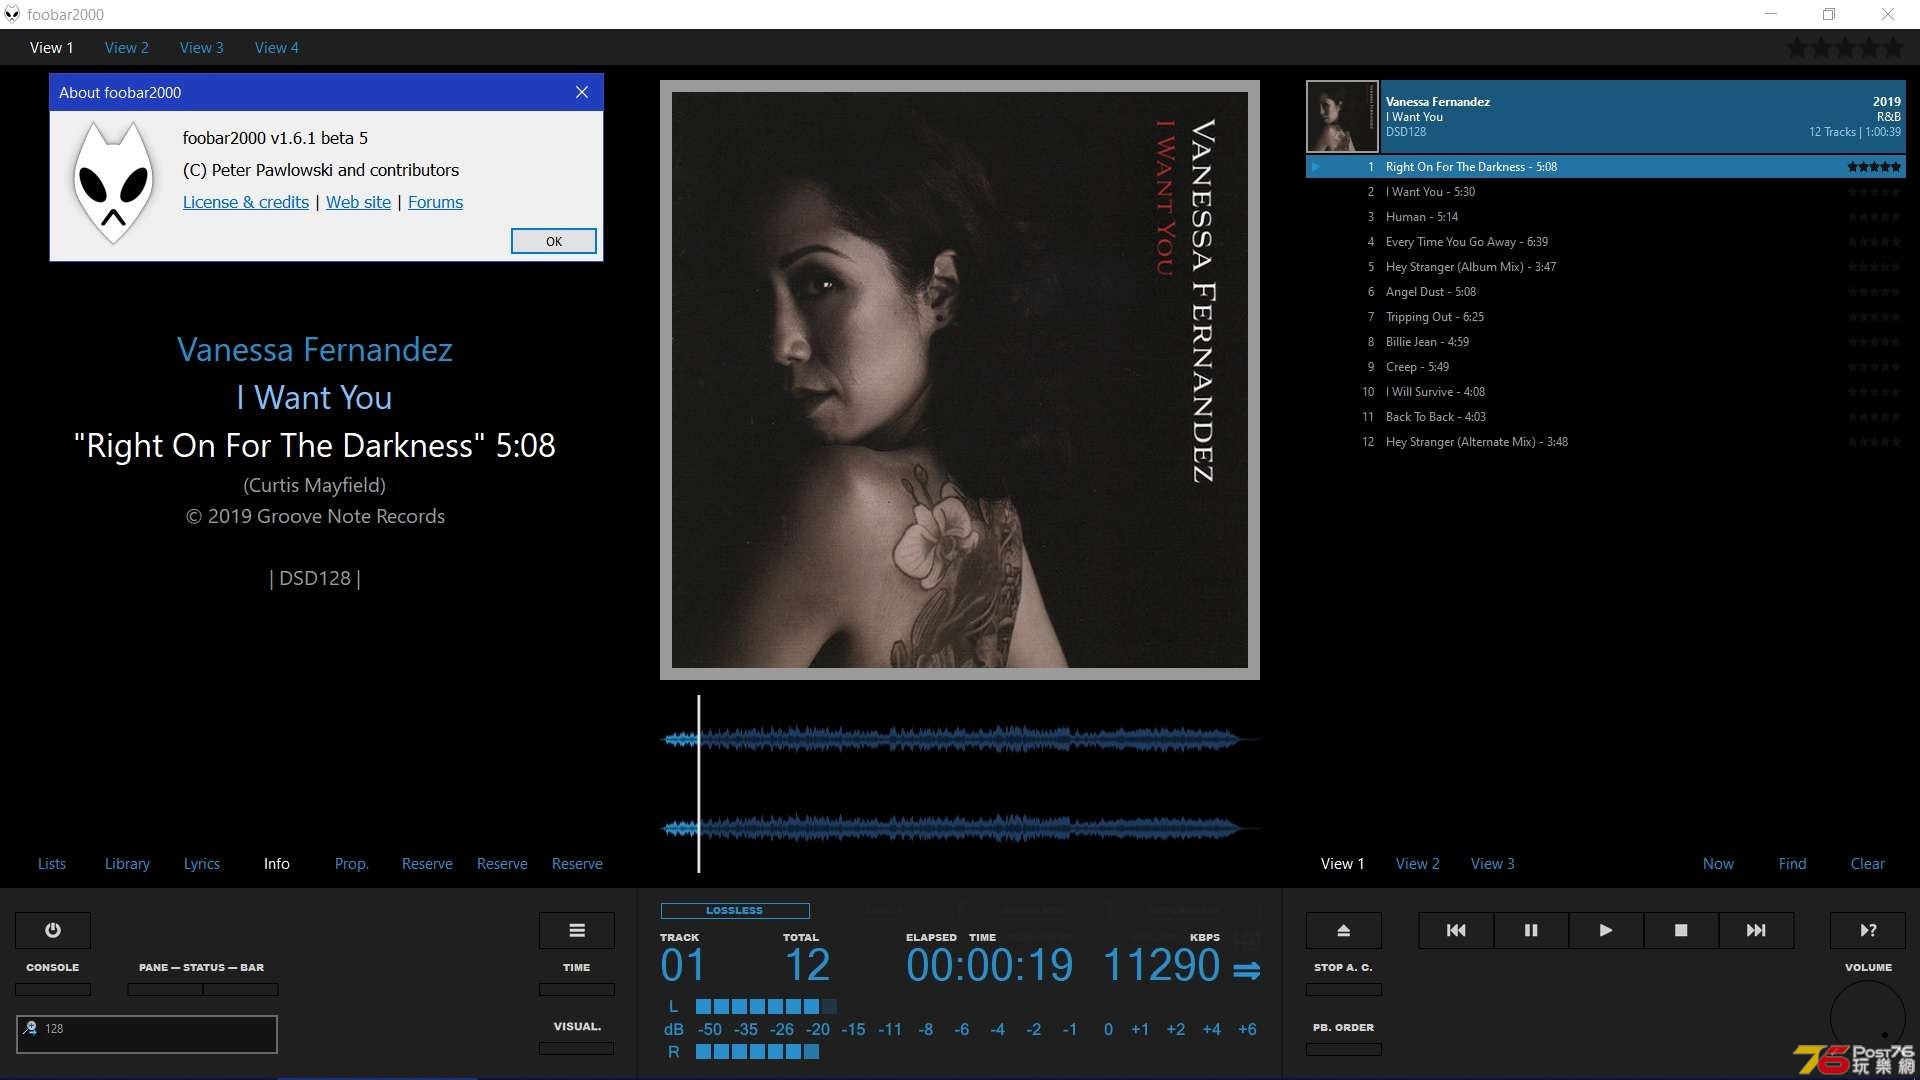Click the play button
The width and height of the screenshot is (1920, 1080).
coord(1606,930)
